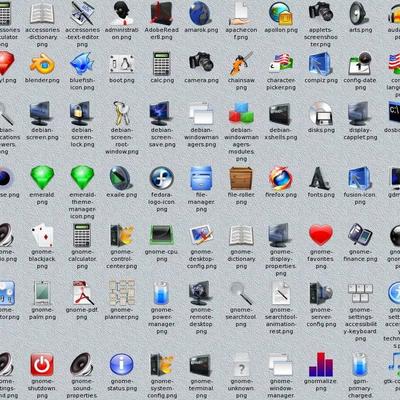The image size is (400, 400).
Task: Open the gnome-finance.png icon
Action: (360, 235)
